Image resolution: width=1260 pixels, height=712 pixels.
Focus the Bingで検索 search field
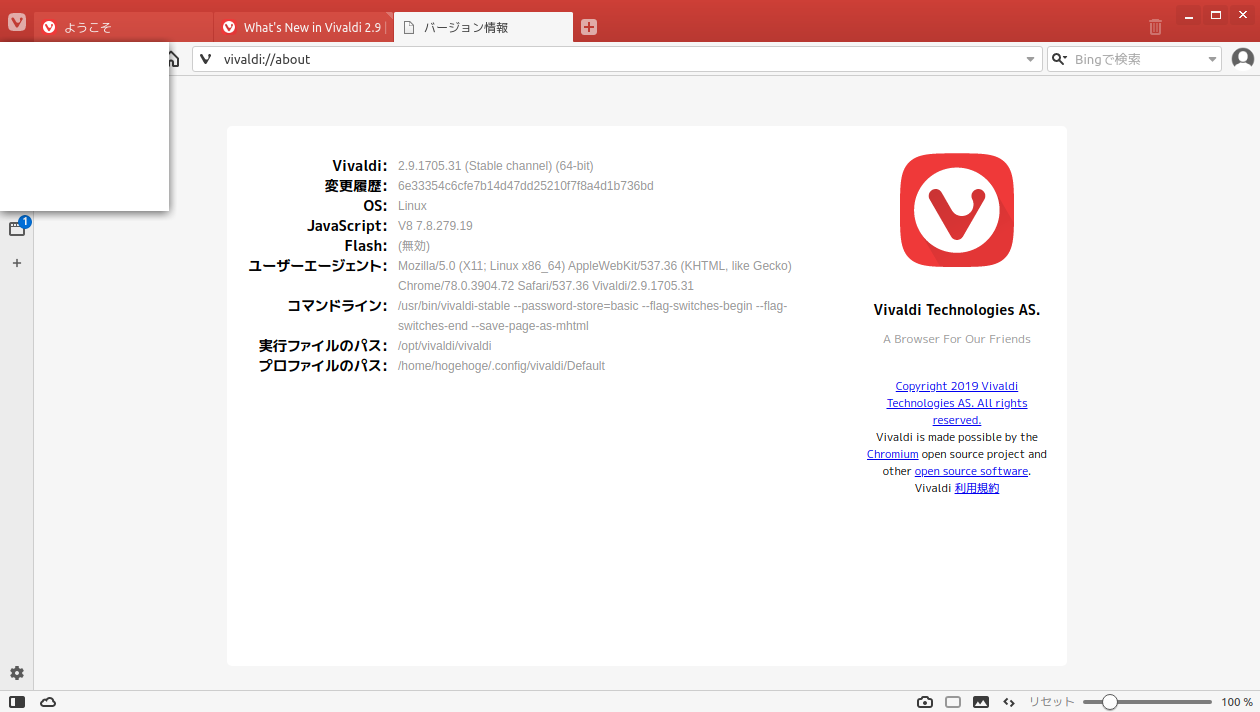[x=1135, y=59]
